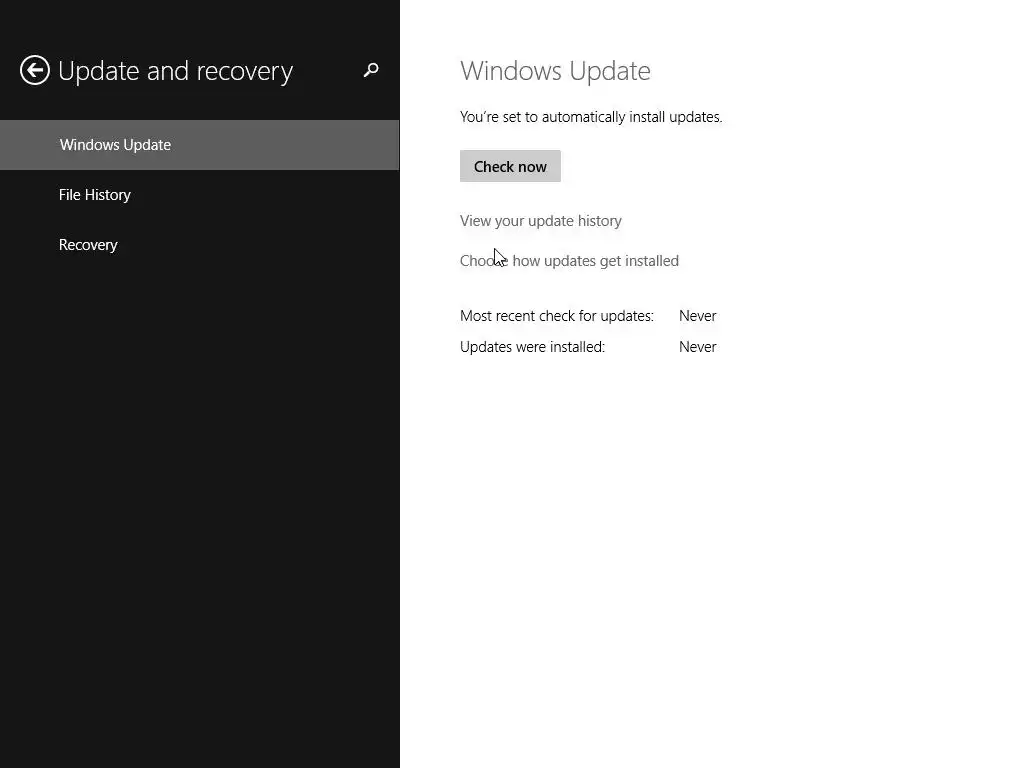This screenshot has width=1024, height=768.
Task: Click 'Never' beside most recent check
Action: (x=697, y=316)
